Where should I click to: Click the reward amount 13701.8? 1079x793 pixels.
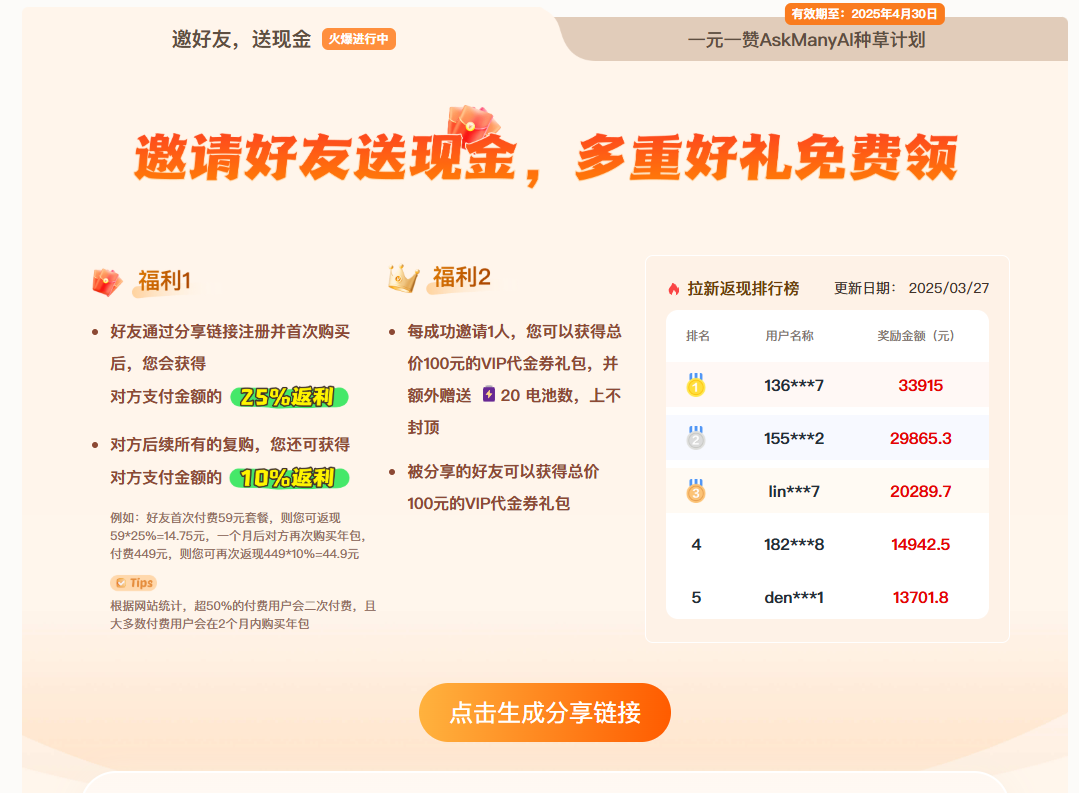coord(921,598)
